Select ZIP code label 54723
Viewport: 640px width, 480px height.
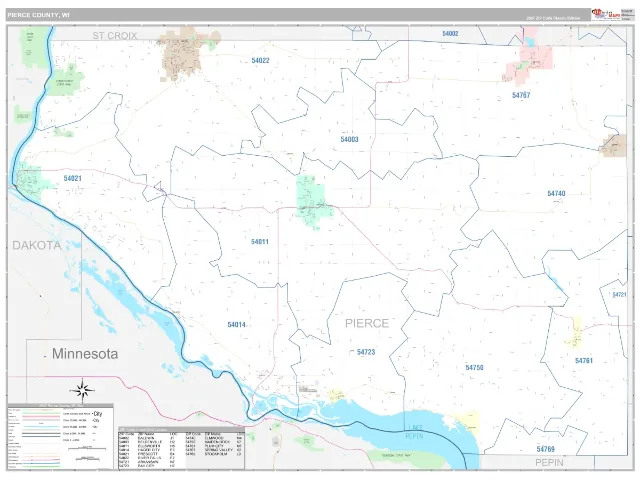pos(366,352)
